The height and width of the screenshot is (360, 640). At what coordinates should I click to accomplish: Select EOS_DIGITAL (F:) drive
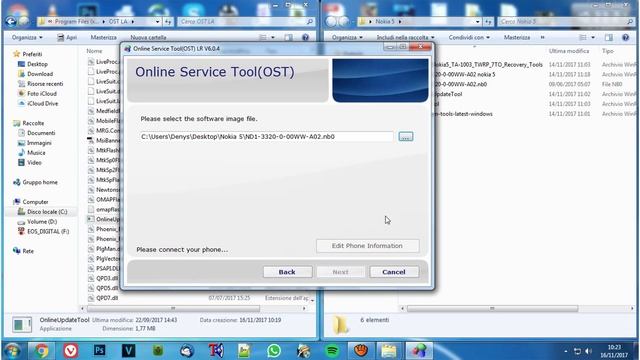click(48, 231)
